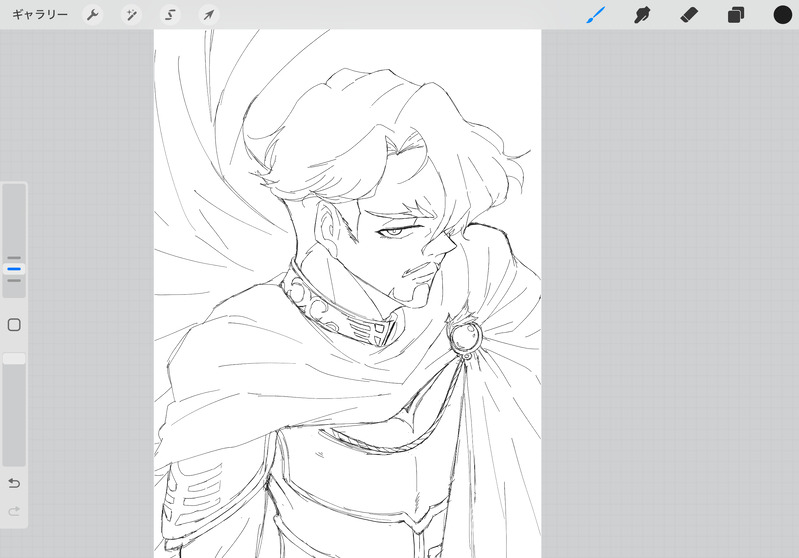Select the Smudge tool
Screen dimensions: 799x558
pyautogui.click(x=642, y=15)
